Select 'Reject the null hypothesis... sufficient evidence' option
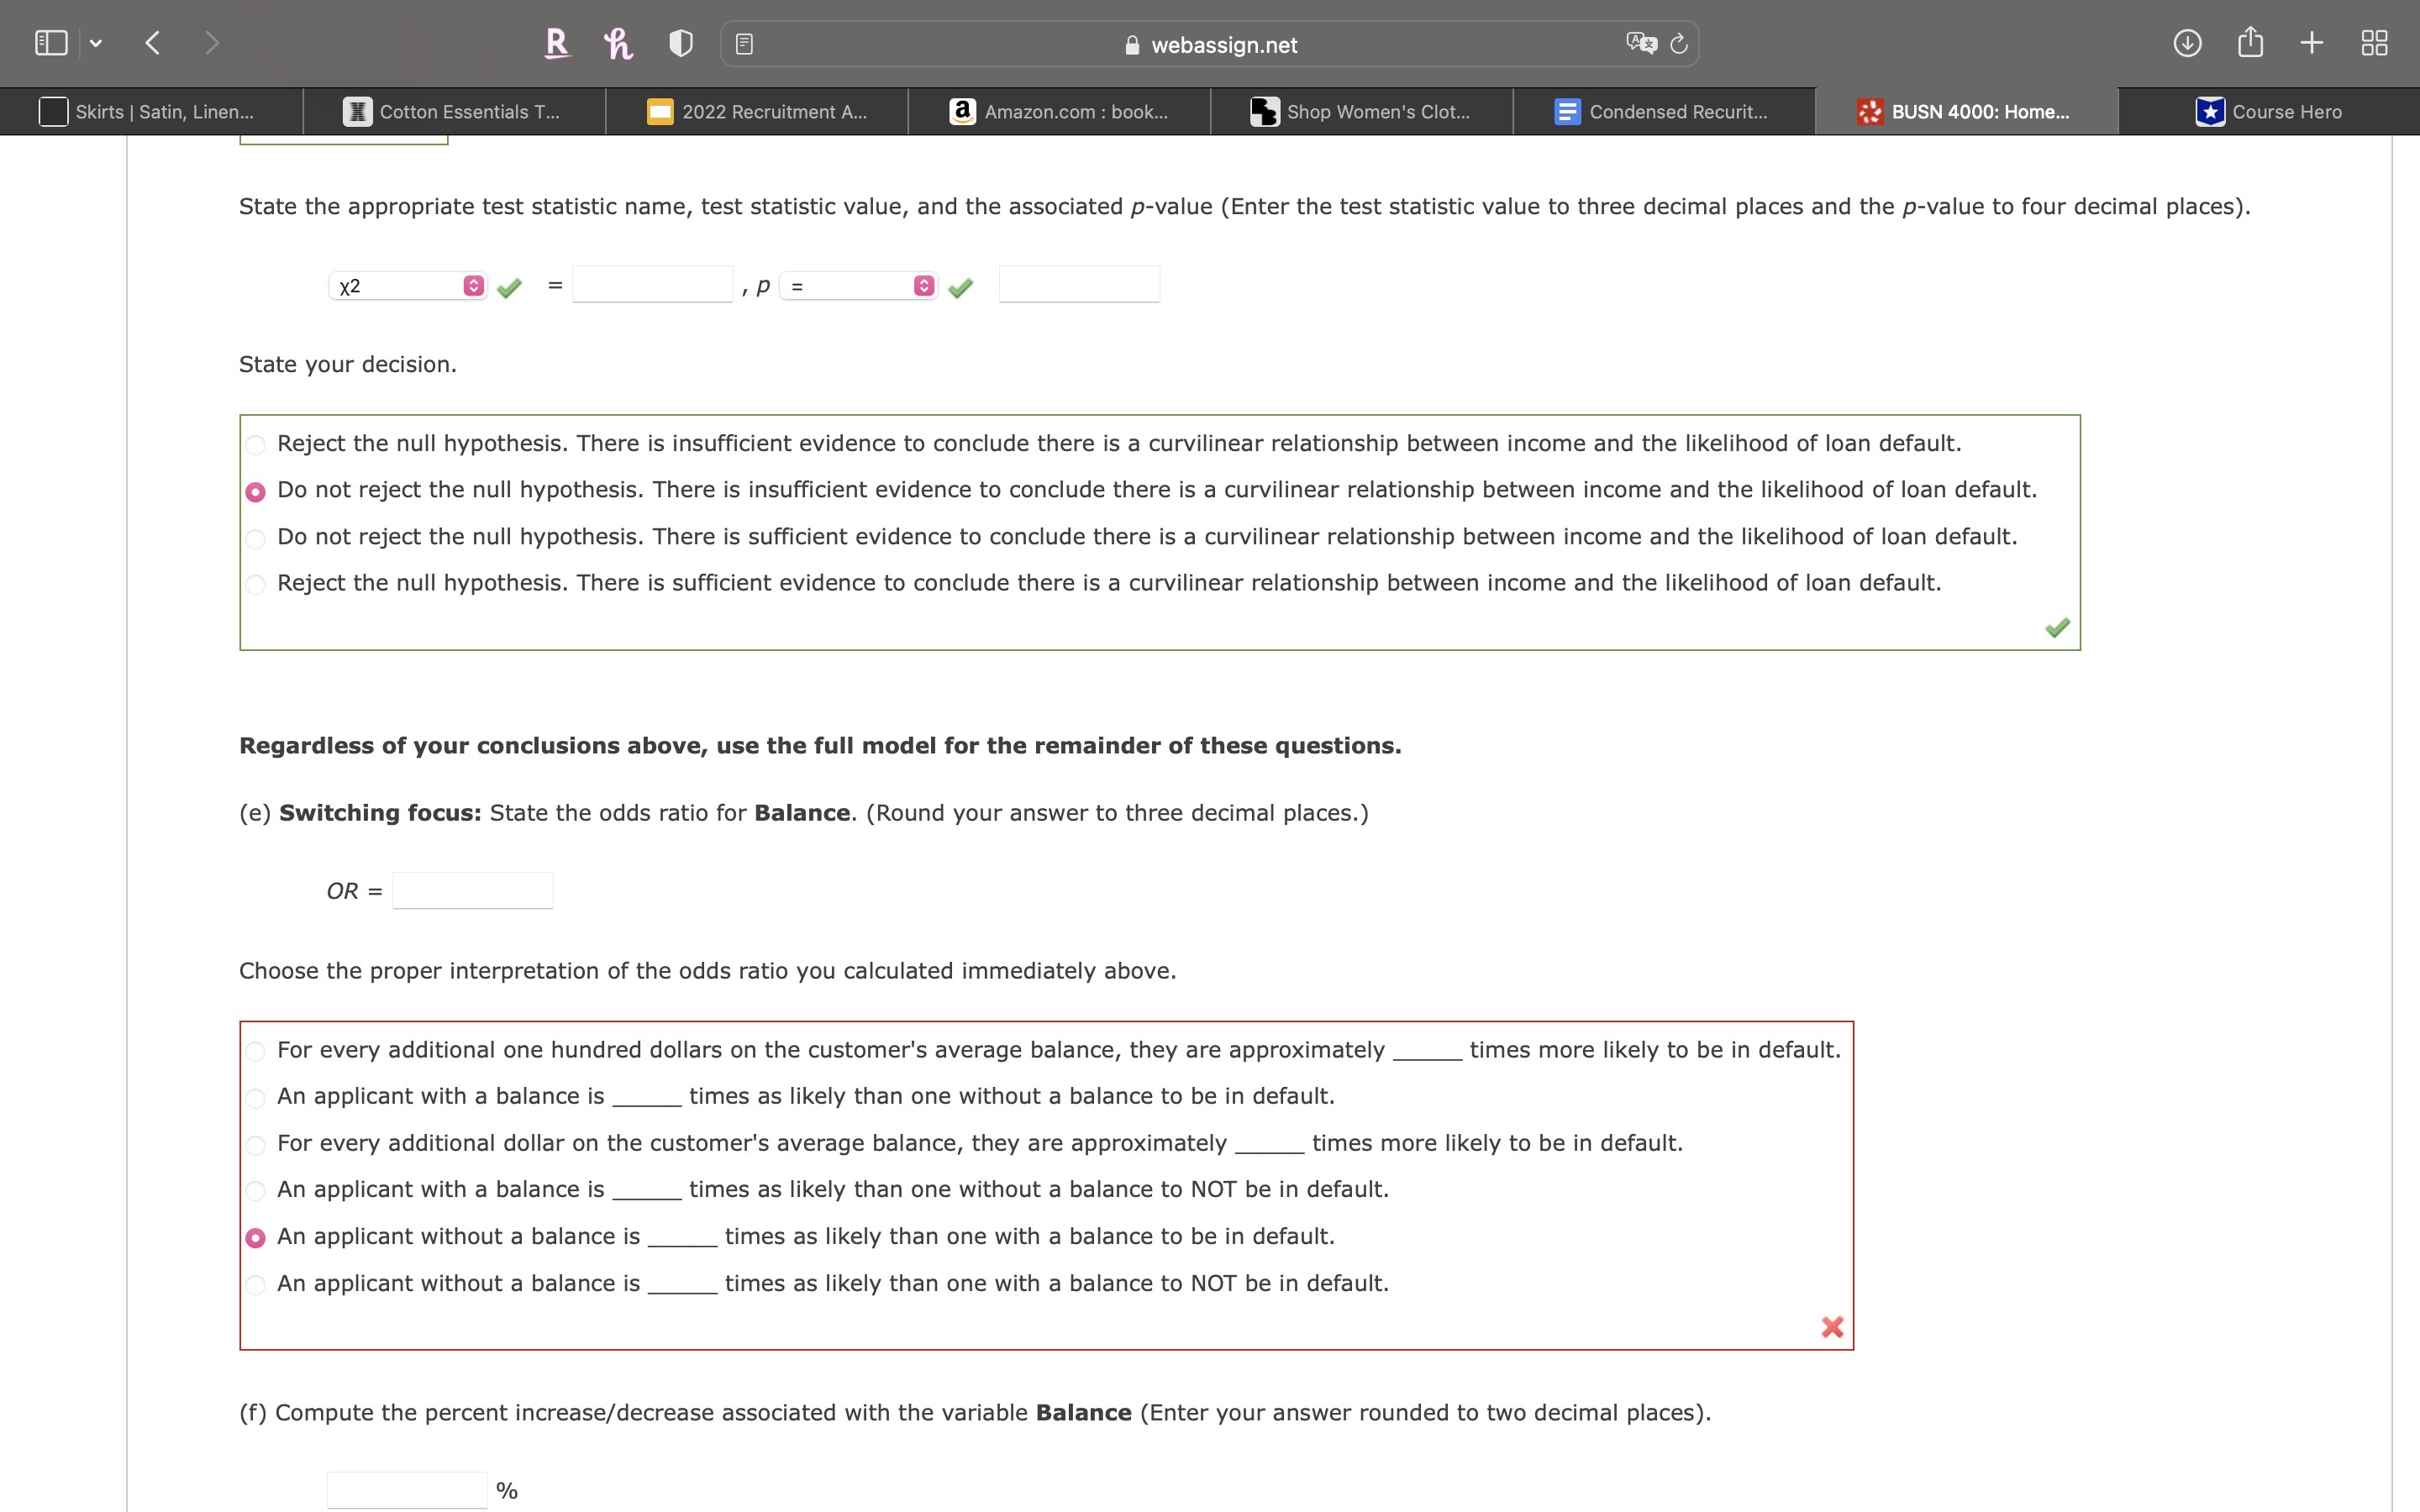2420x1512 pixels. pyautogui.click(x=256, y=584)
